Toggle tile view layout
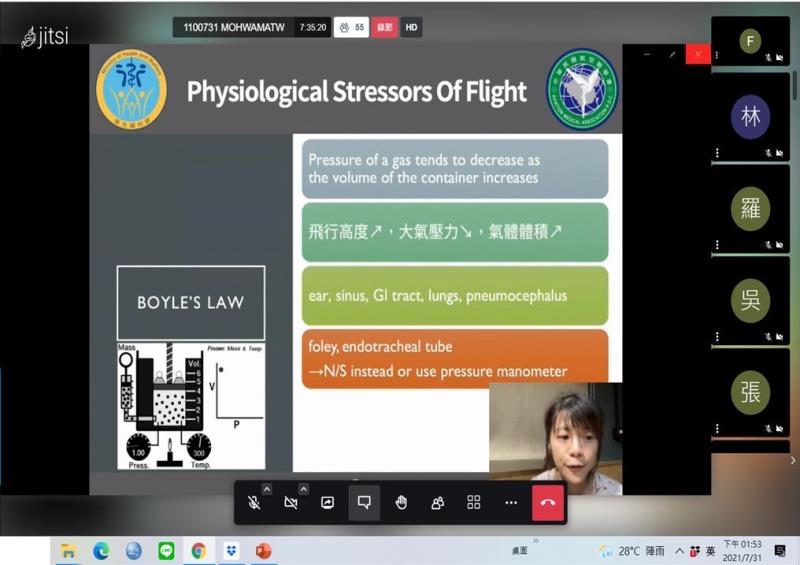The width and height of the screenshot is (800, 565). coord(474,503)
